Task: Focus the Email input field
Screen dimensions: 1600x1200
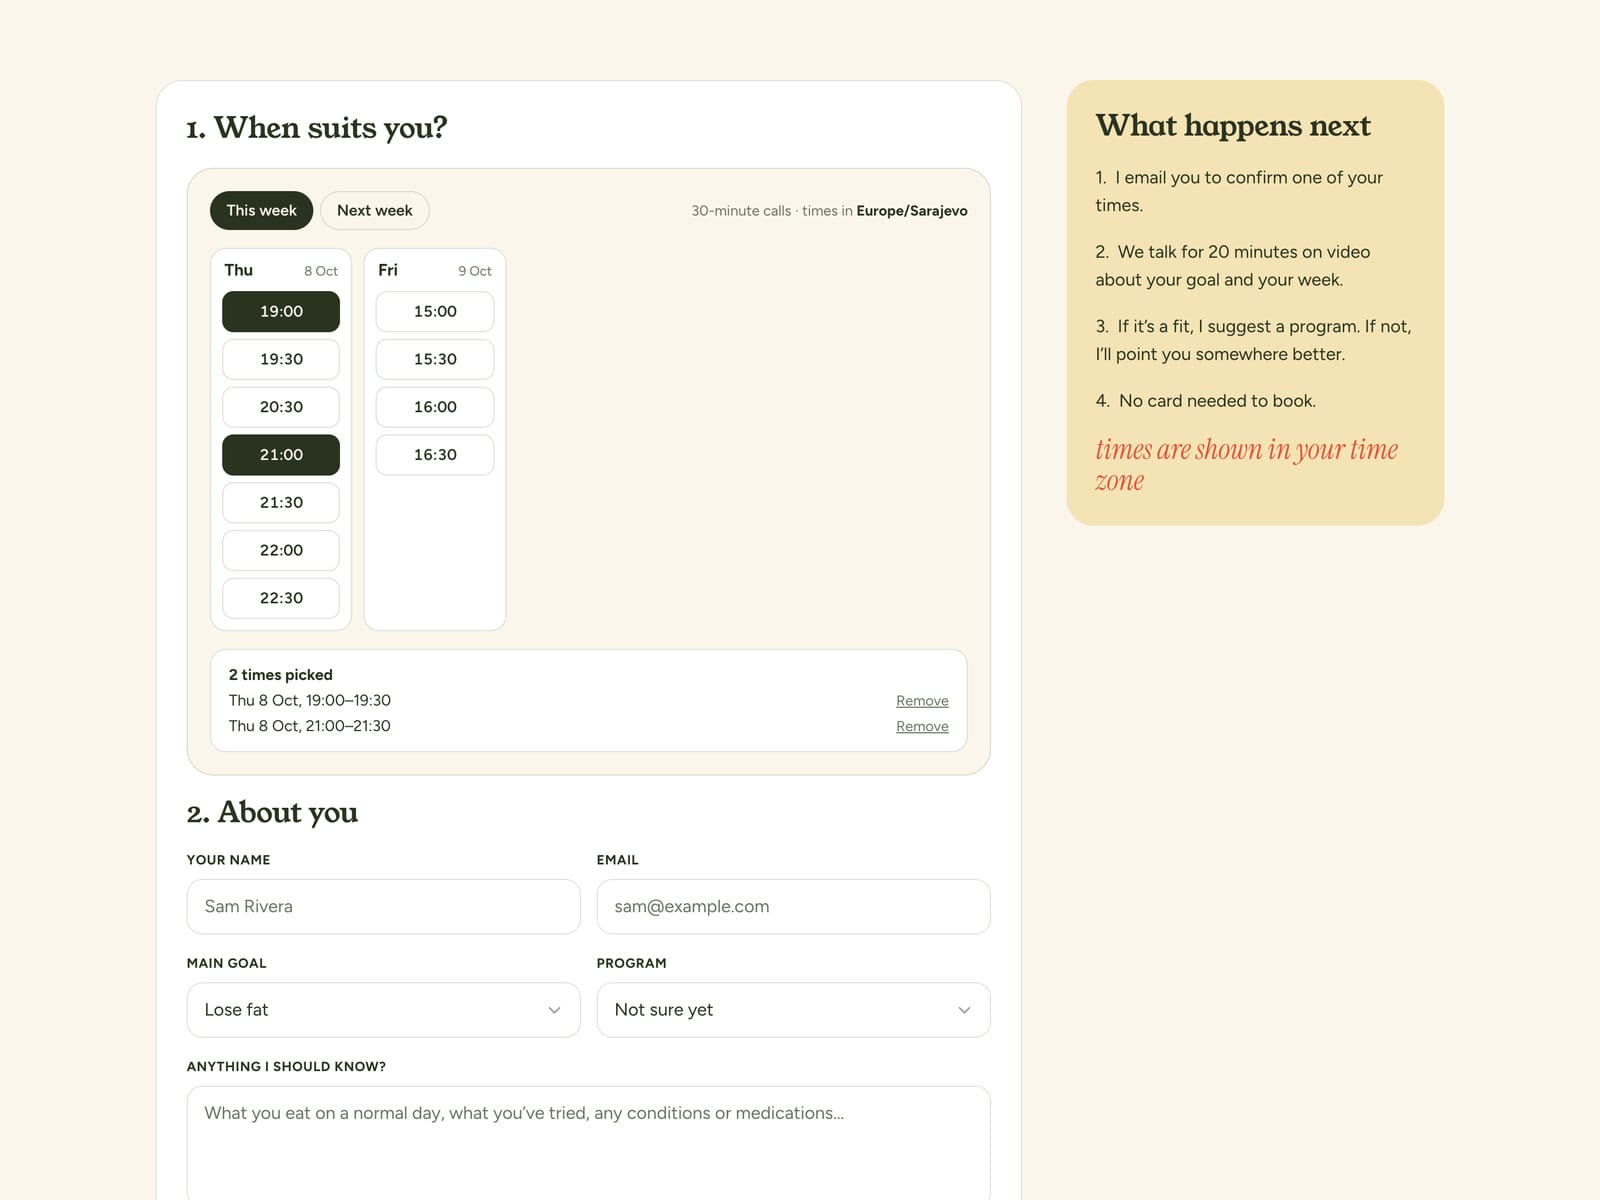Action: tap(793, 907)
